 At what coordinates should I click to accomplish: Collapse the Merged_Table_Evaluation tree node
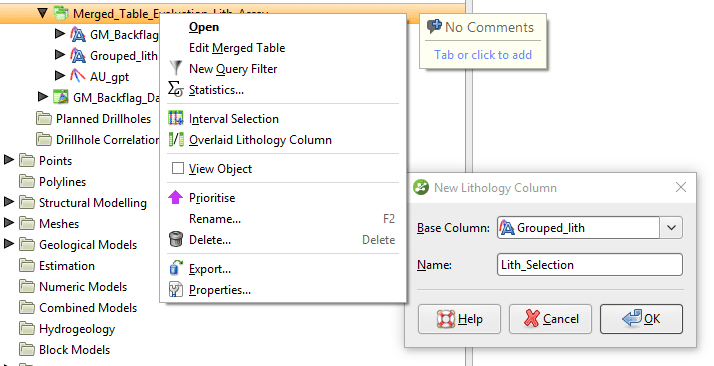tap(42, 13)
